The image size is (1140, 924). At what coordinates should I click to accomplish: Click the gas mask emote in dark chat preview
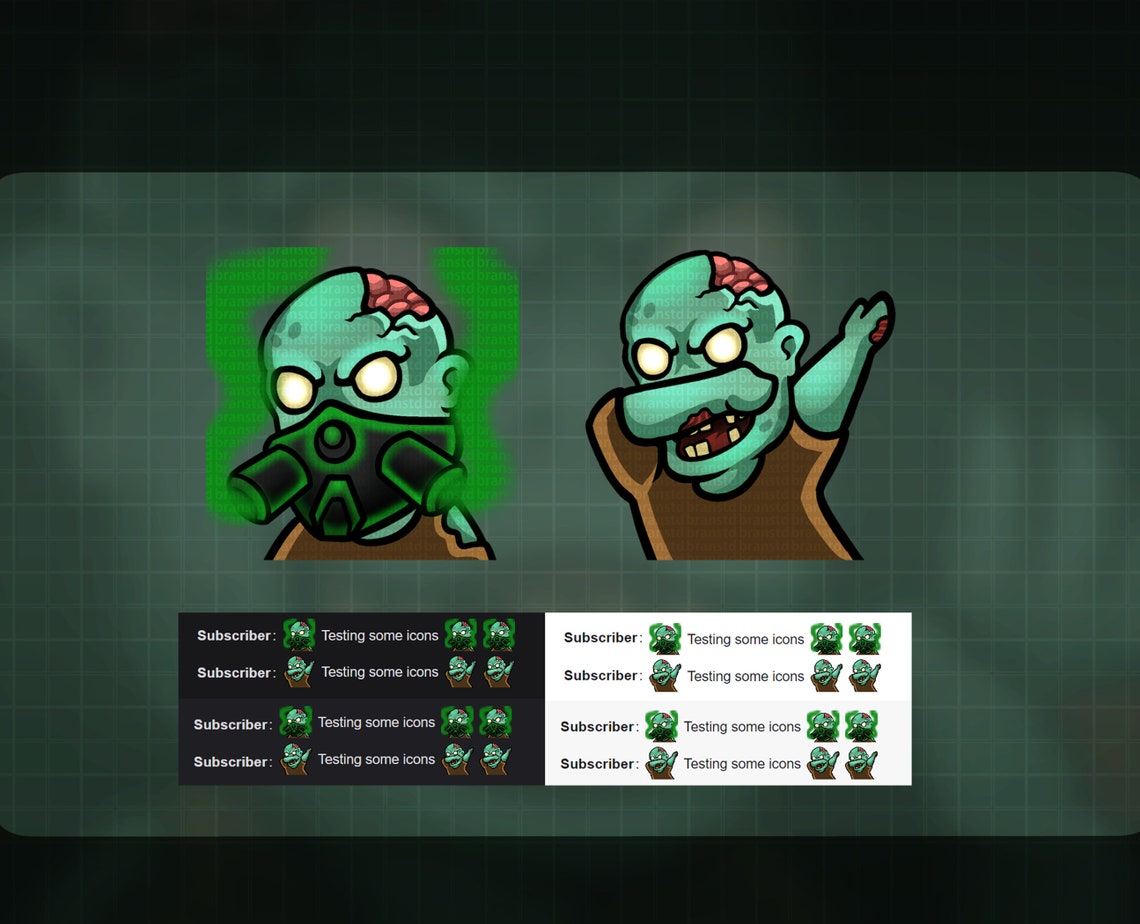coord(299,634)
